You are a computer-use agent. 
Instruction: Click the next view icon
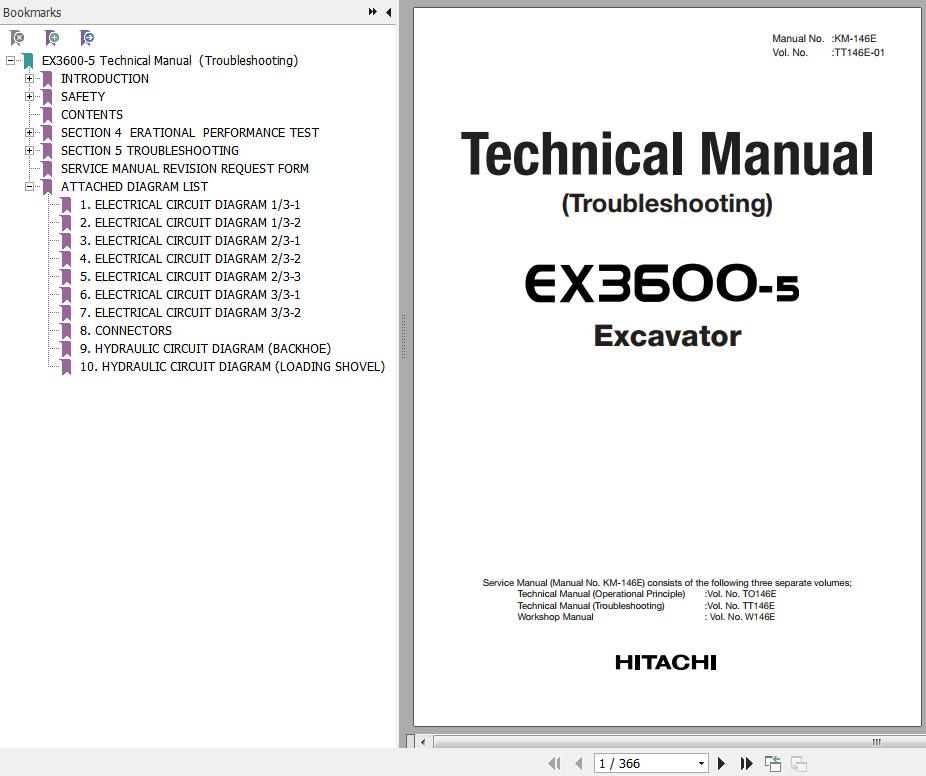click(798, 763)
